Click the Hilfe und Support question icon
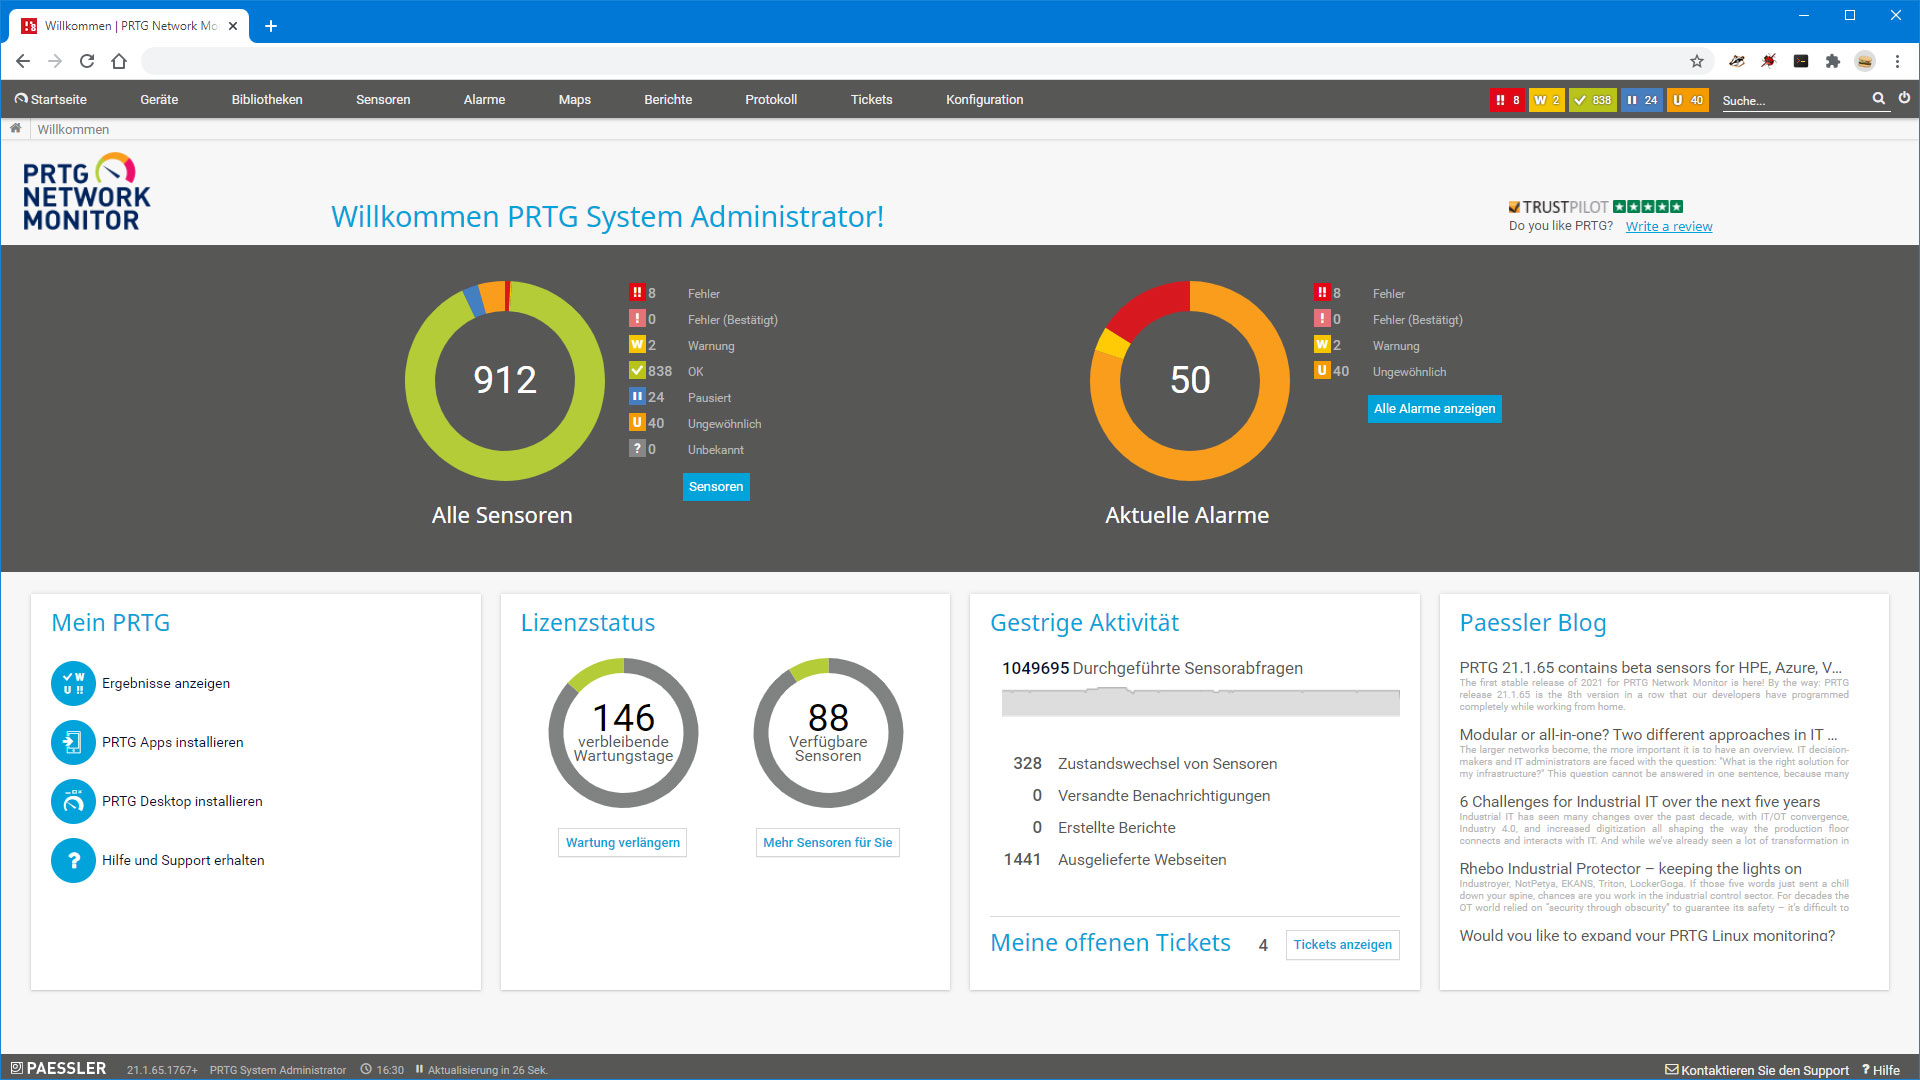The height and width of the screenshot is (1080, 1920). (x=73, y=861)
